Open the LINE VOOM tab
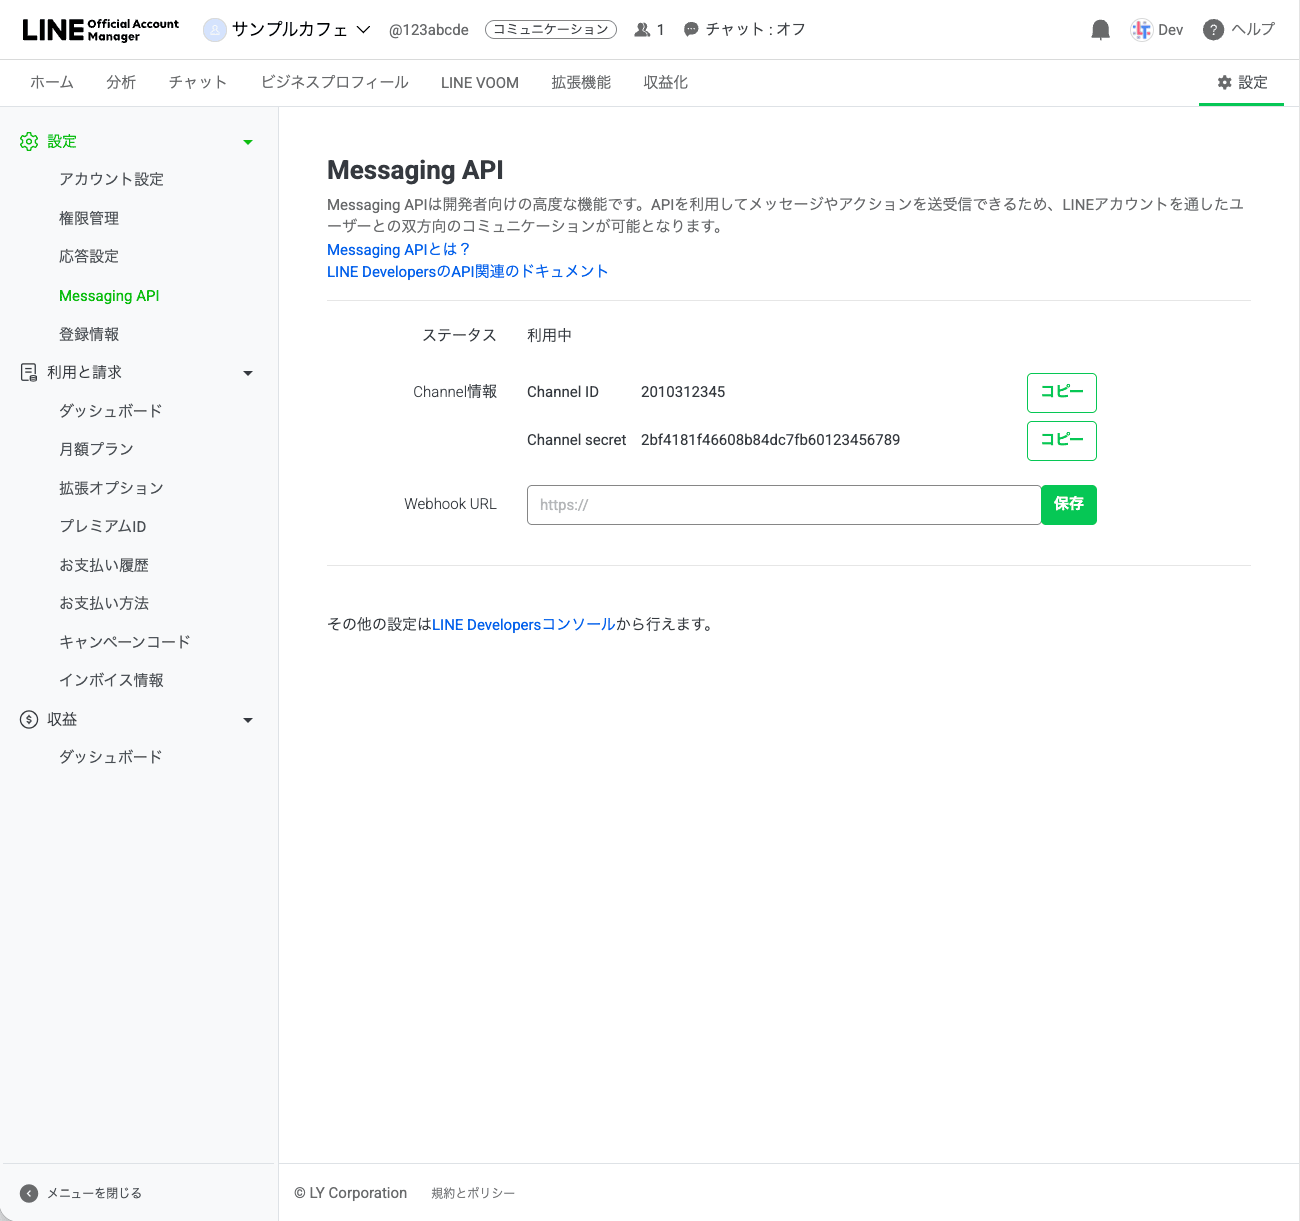 [x=480, y=83]
